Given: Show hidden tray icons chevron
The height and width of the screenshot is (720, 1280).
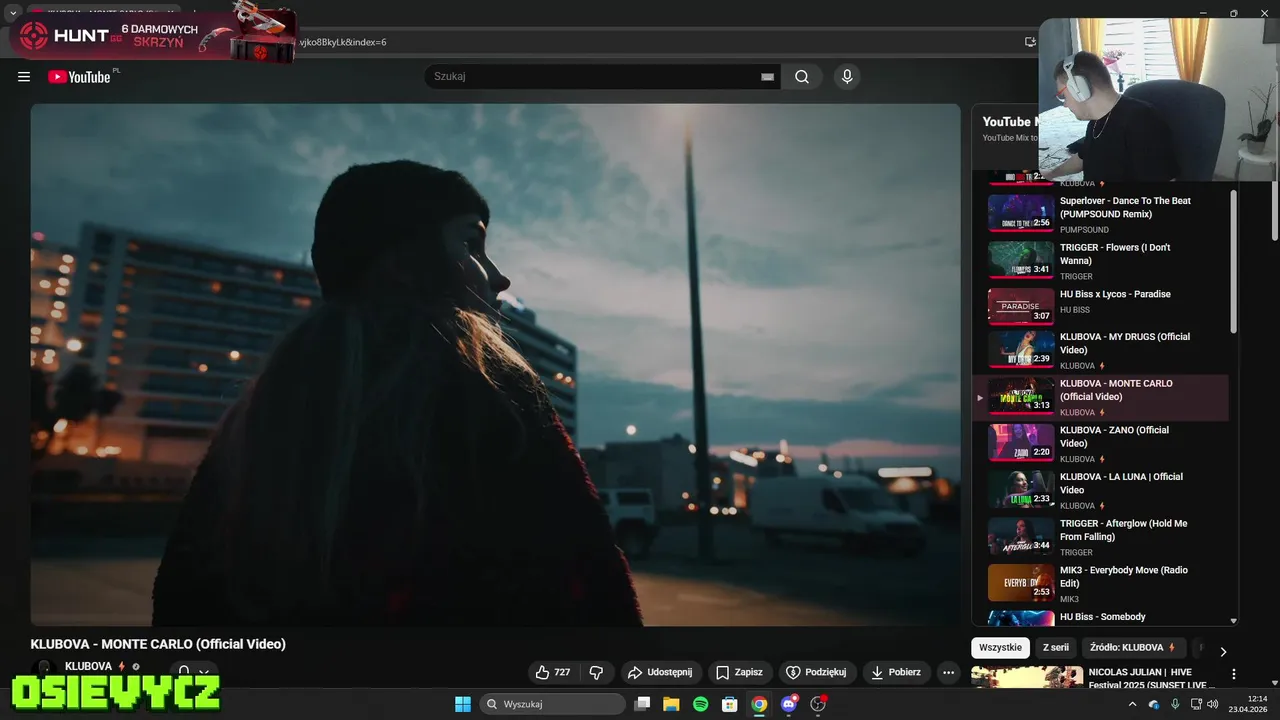Looking at the screenshot, I should [1133, 704].
